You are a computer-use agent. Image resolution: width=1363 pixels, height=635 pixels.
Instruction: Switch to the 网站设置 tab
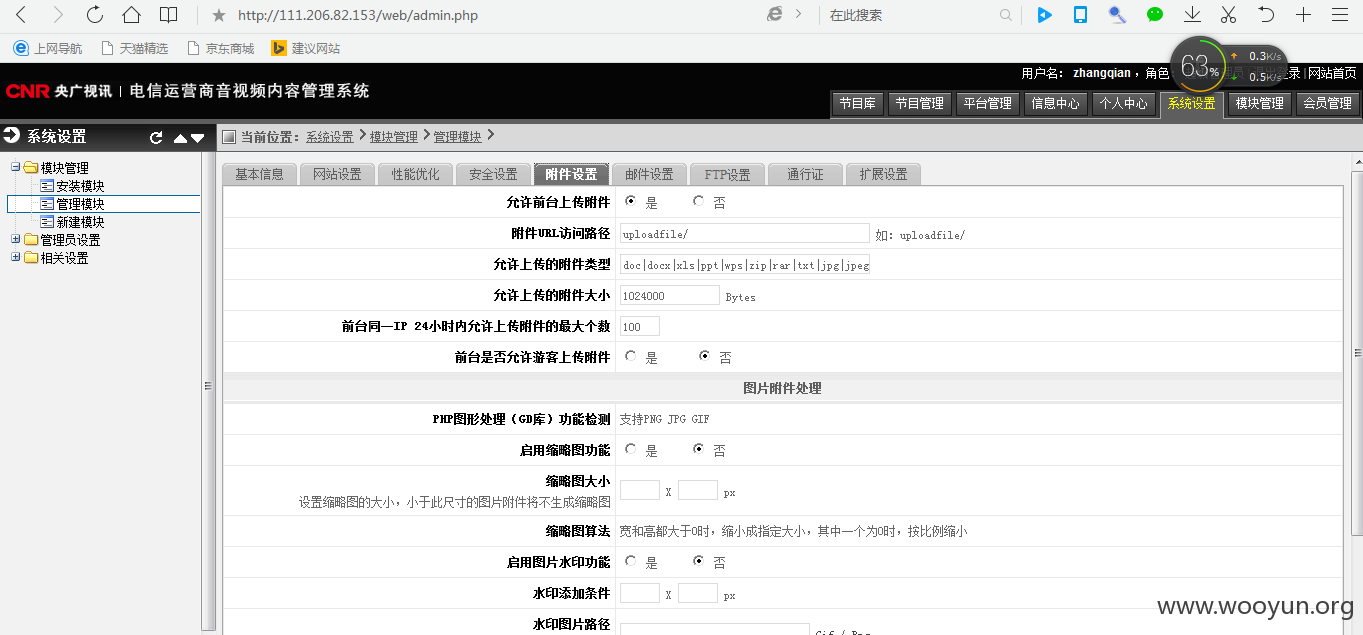337,174
